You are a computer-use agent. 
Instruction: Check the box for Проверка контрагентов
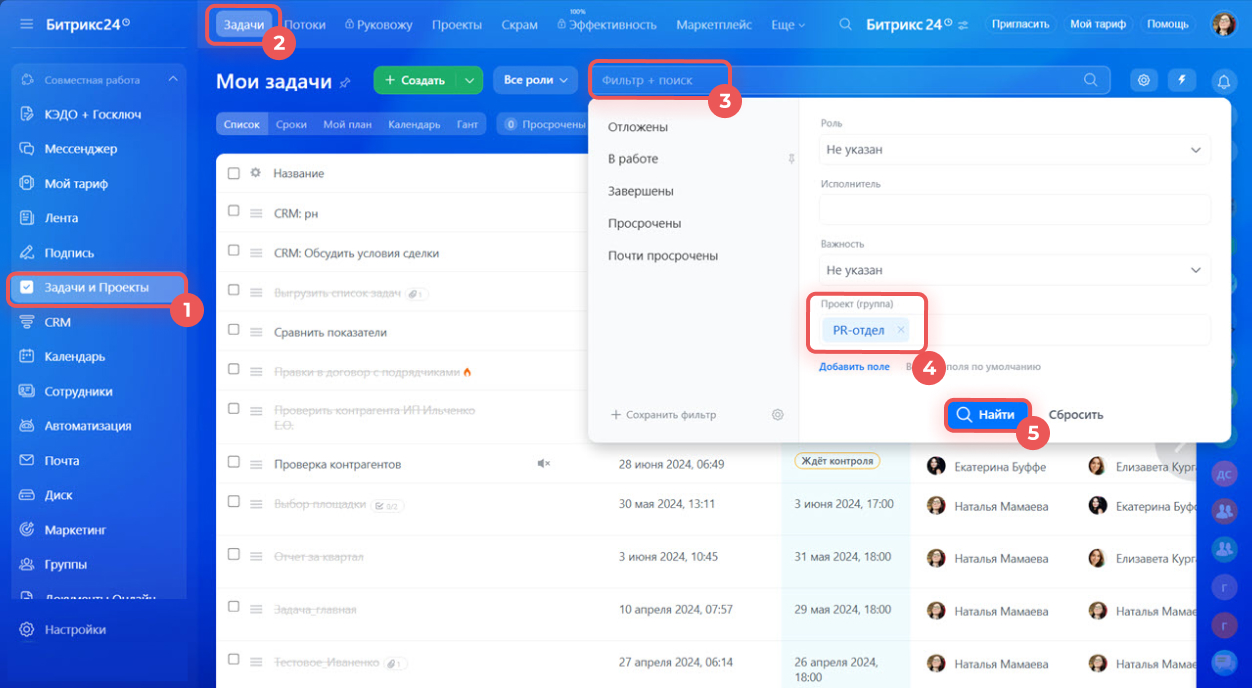(x=234, y=463)
